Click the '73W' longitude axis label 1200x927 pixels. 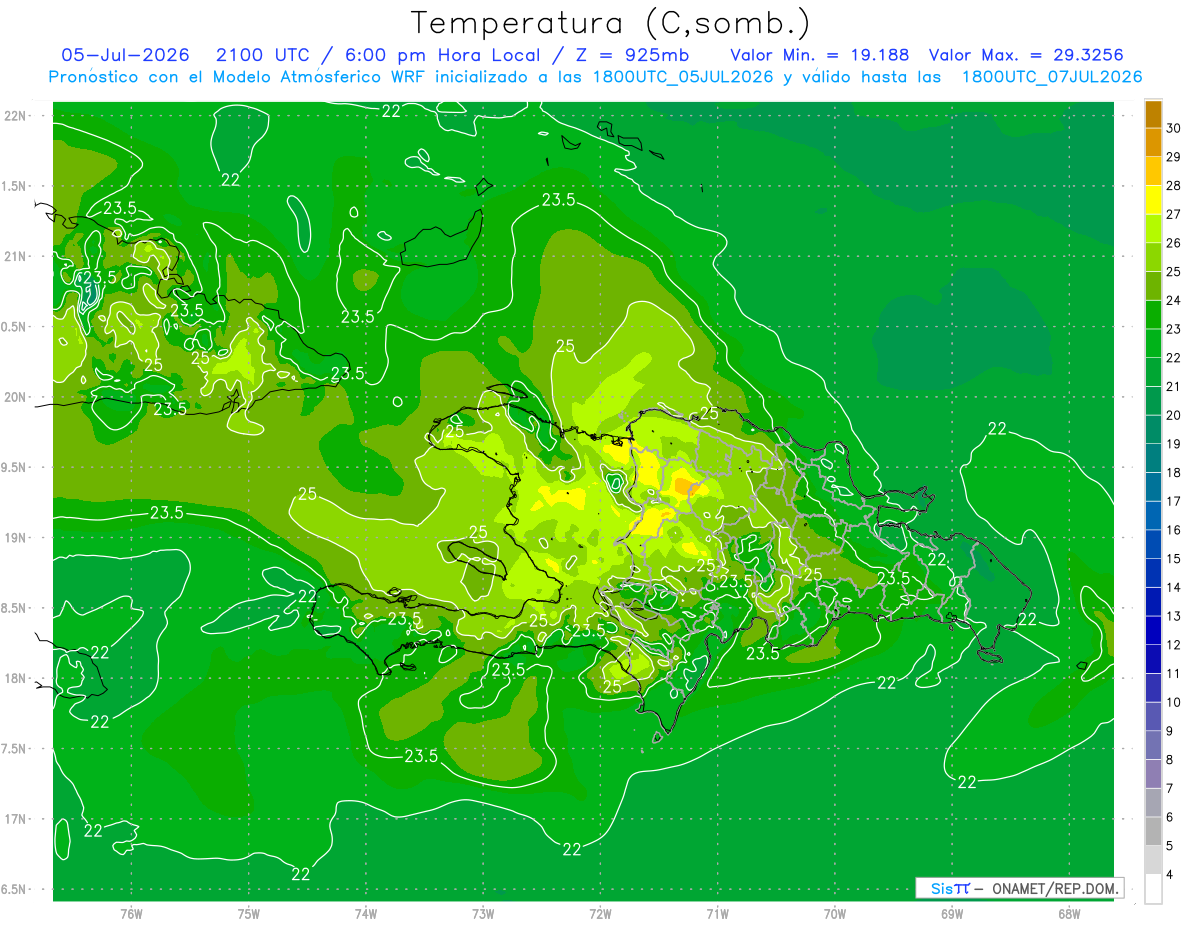483,914
